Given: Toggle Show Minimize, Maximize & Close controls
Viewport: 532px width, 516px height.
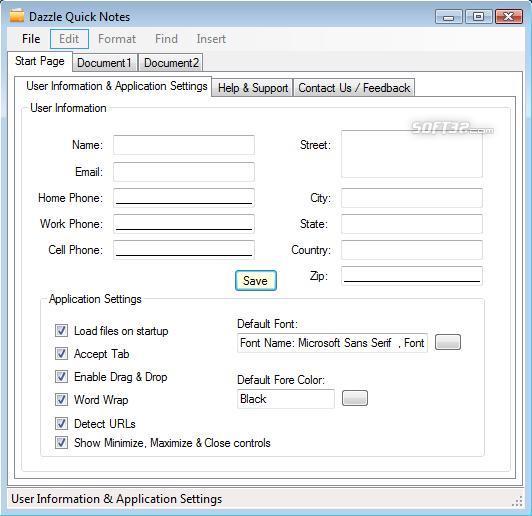Looking at the screenshot, I should click(61, 443).
